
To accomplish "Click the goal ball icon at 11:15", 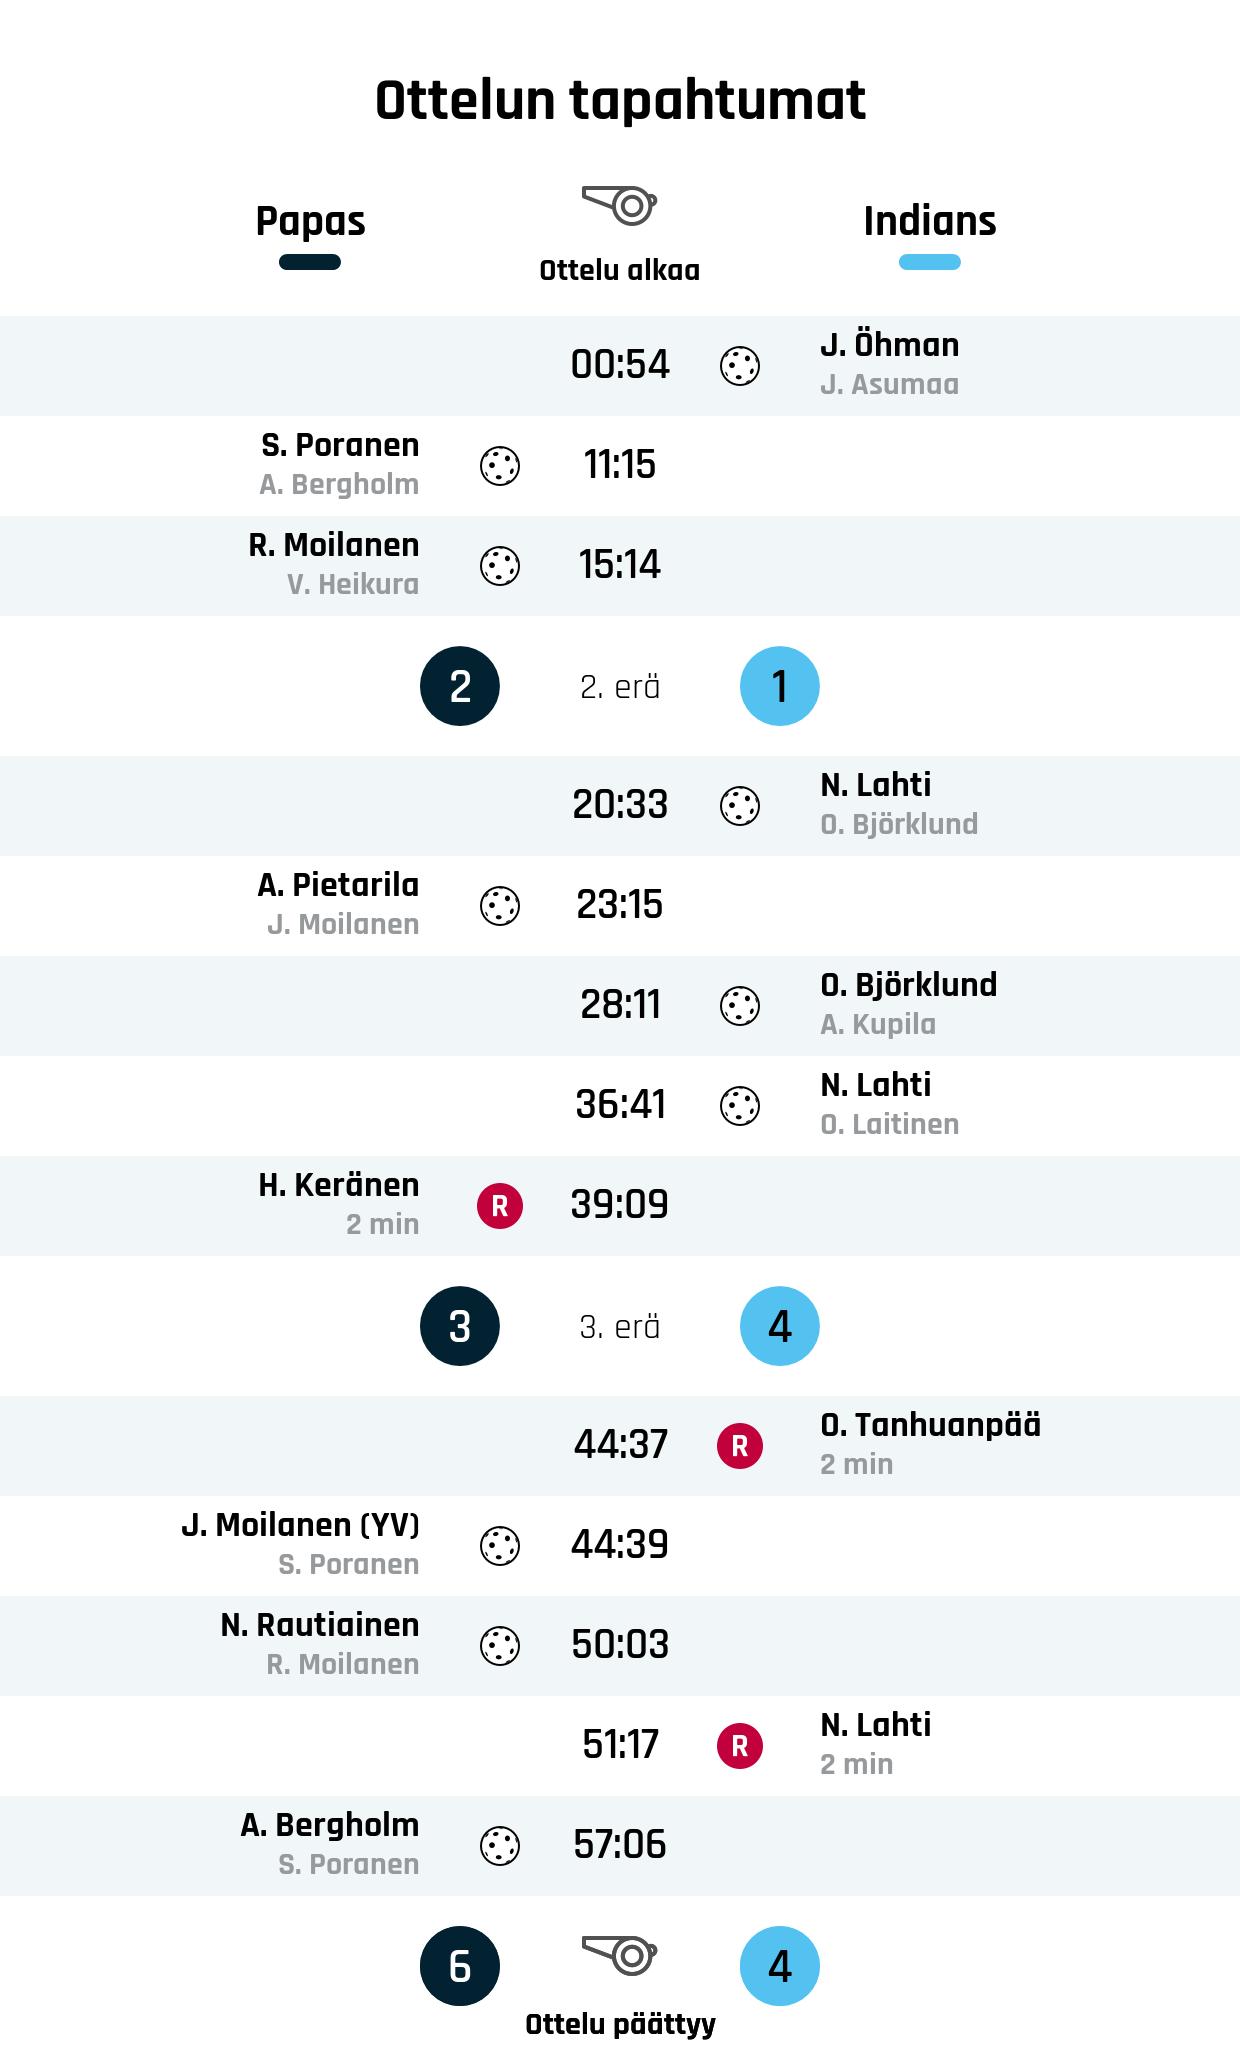I will pos(500,466).
